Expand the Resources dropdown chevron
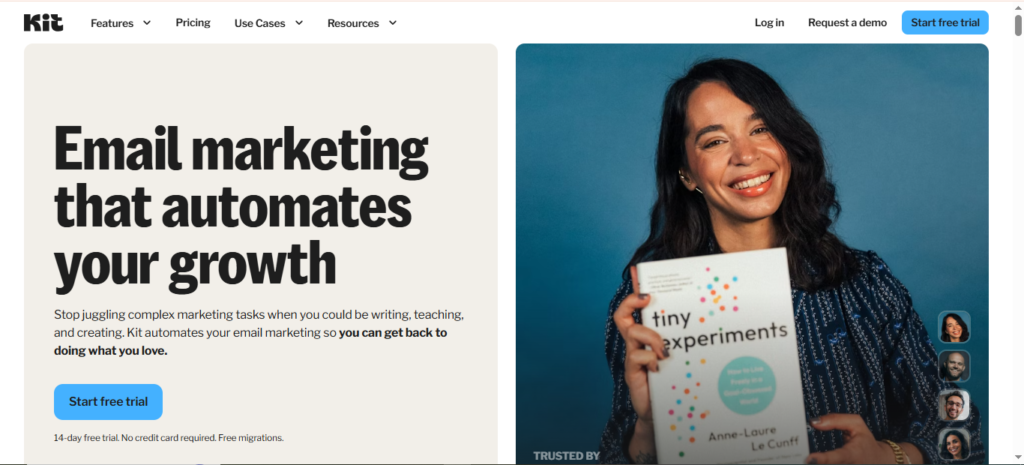The height and width of the screenshot is (465, 1024). point(392,23)
